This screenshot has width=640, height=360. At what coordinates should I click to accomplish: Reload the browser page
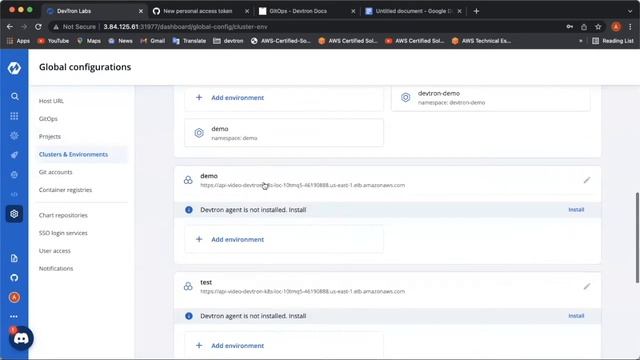(38, 27)
